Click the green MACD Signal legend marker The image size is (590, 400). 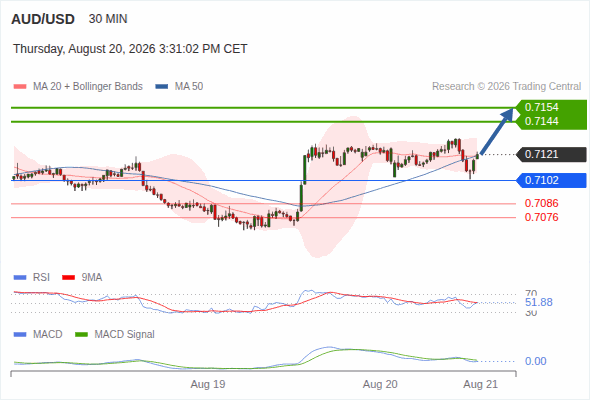point(81,335)
